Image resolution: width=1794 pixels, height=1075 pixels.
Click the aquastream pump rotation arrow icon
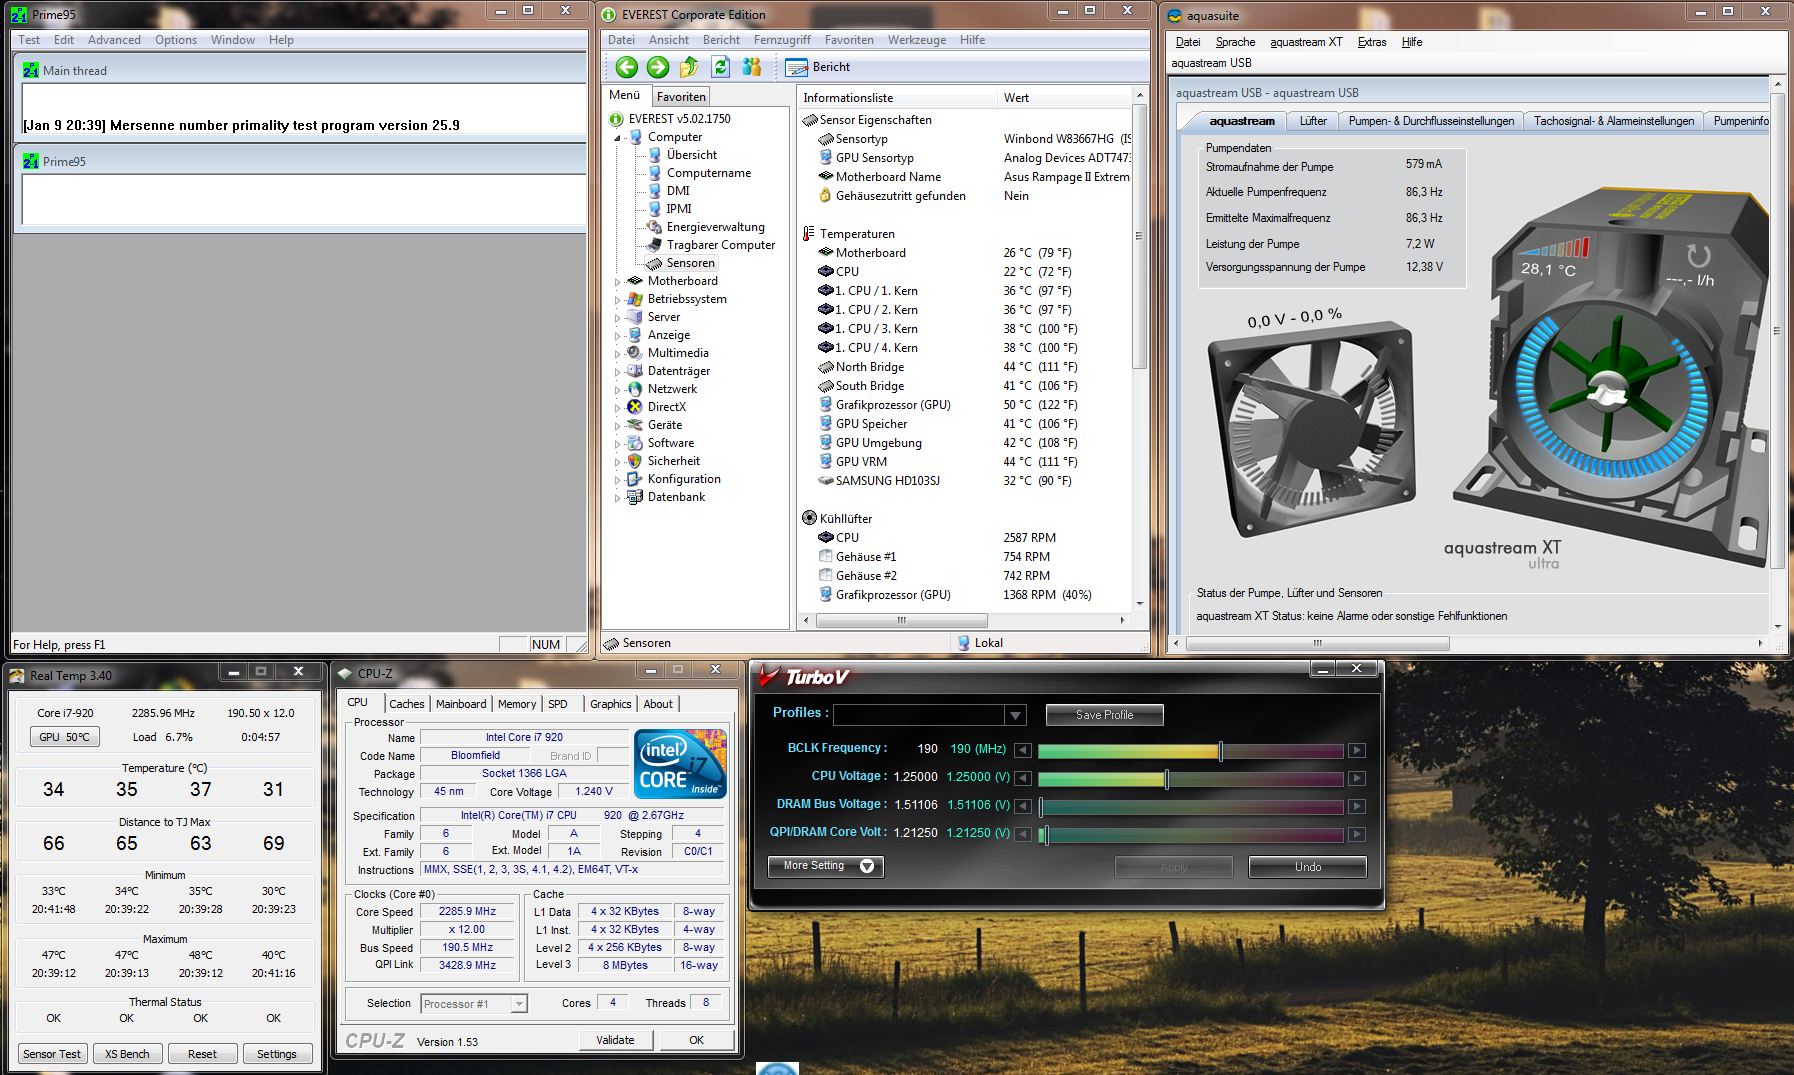coord(1697,257)
